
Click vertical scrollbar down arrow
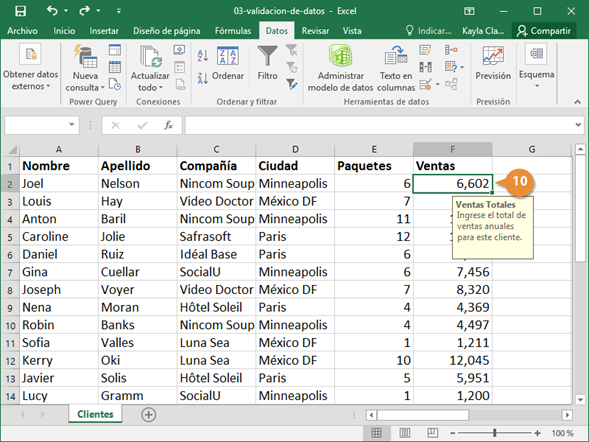pos(580,400)
